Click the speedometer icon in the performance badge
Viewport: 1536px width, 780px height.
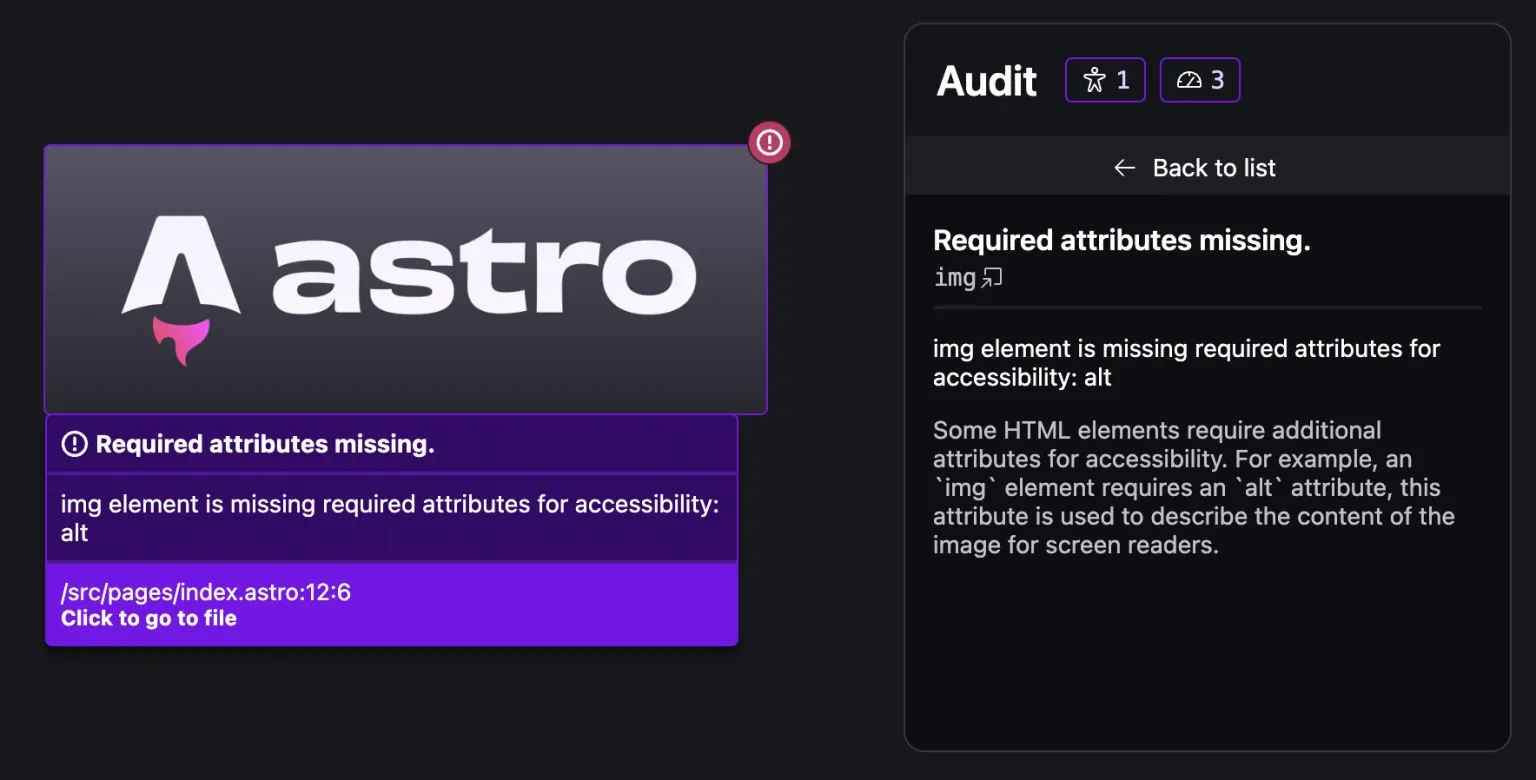click(x=1187, y=79)
